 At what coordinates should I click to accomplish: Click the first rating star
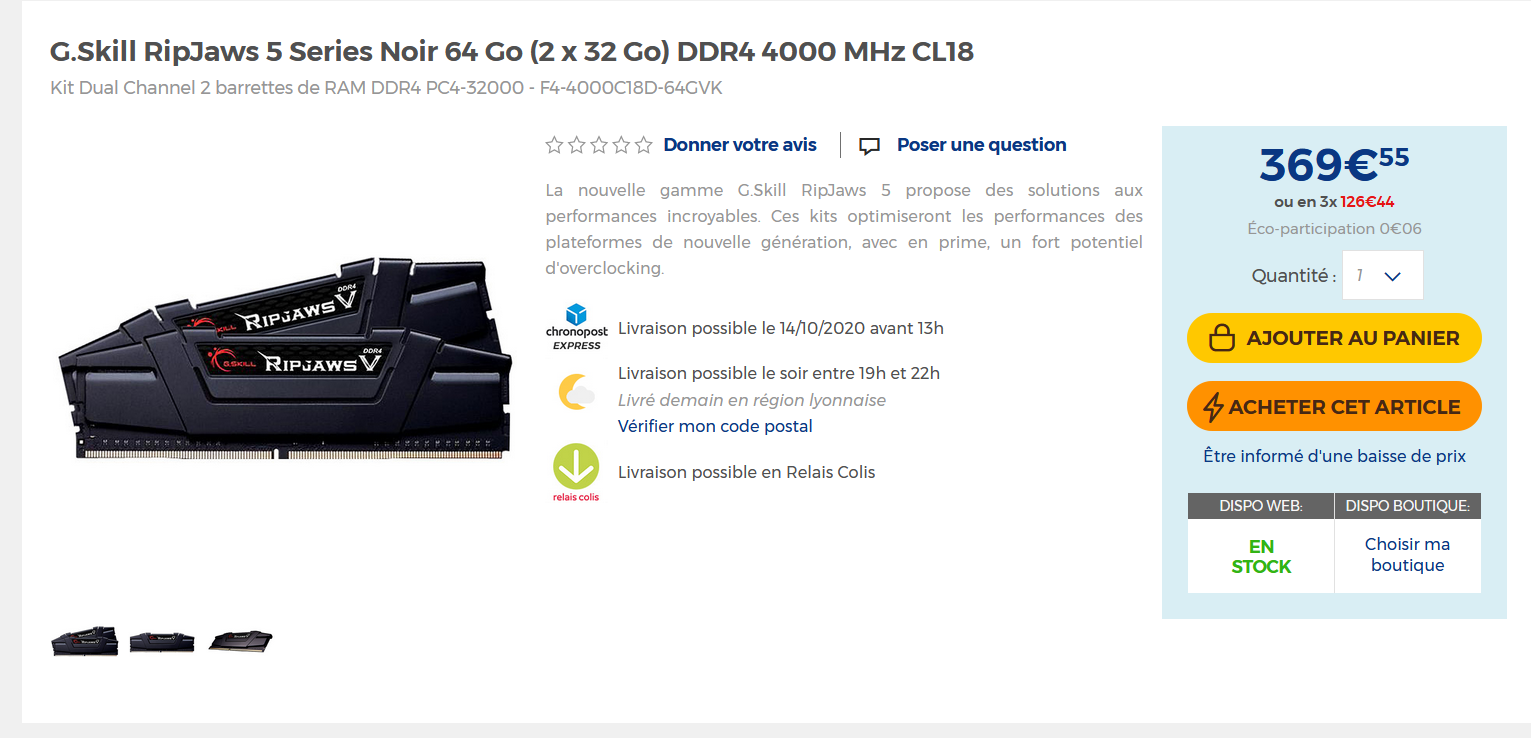coord(554,145)
